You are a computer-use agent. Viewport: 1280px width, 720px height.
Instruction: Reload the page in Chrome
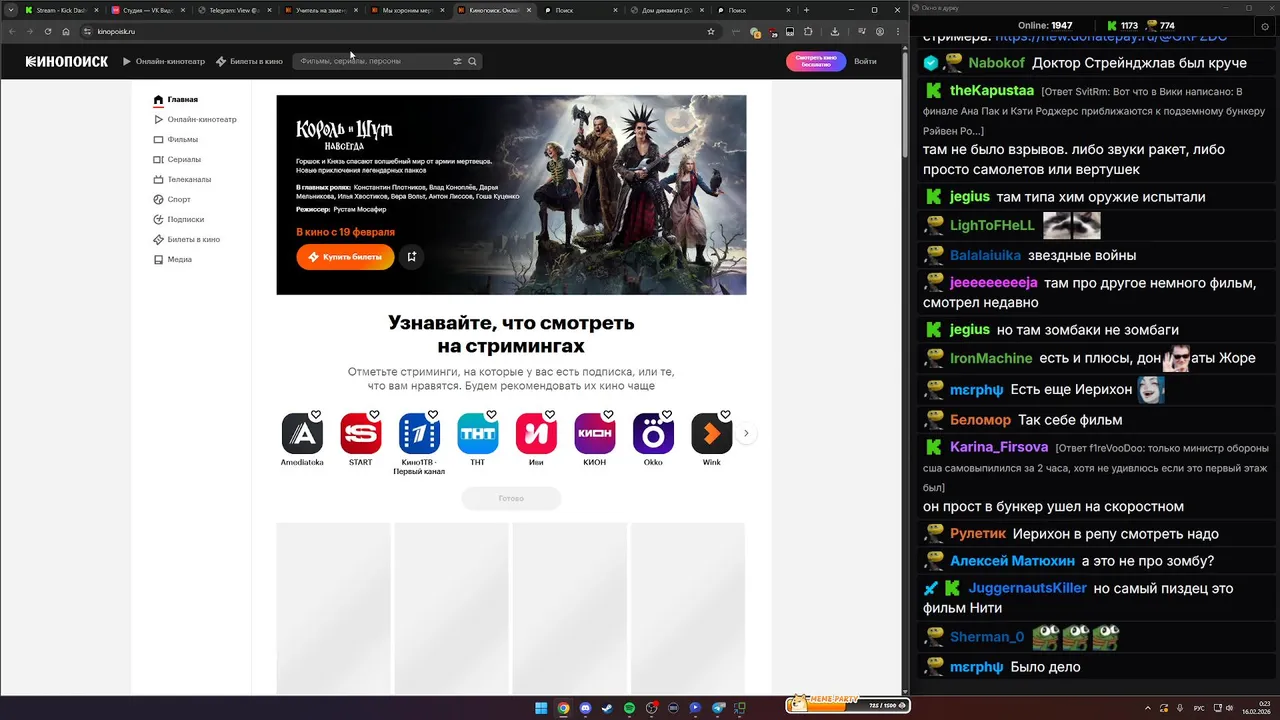[x=47, y=32]
